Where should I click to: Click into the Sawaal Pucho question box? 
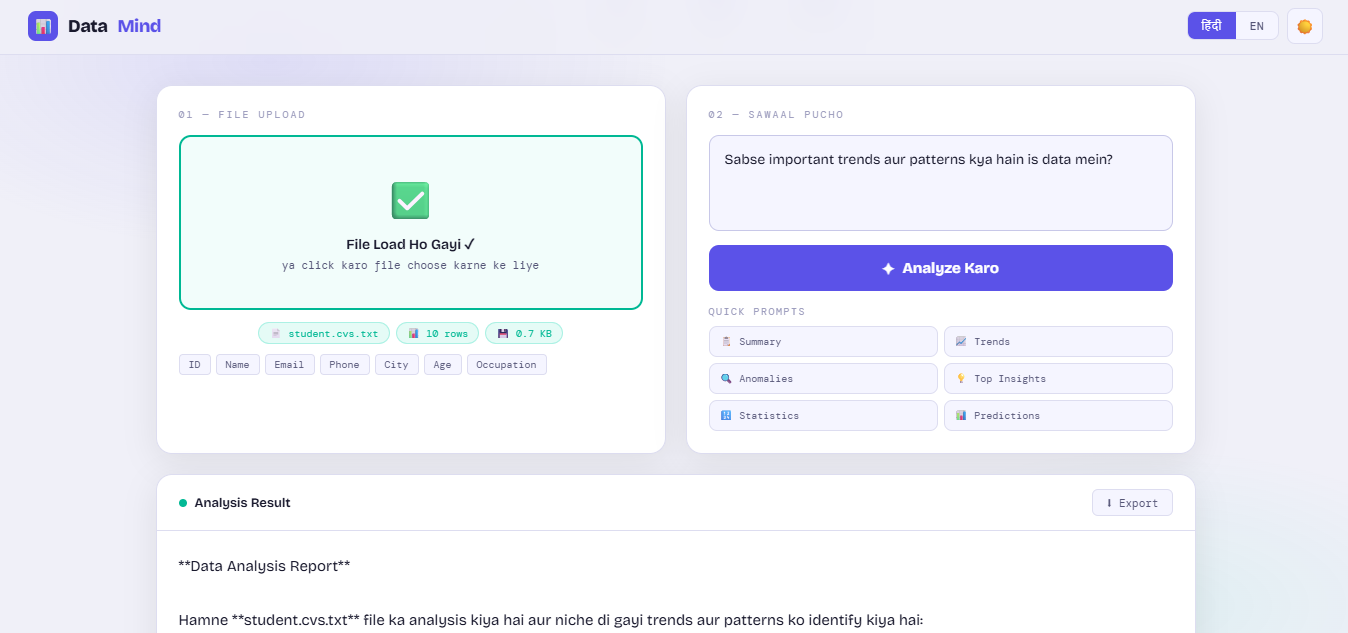coord(940,183)
